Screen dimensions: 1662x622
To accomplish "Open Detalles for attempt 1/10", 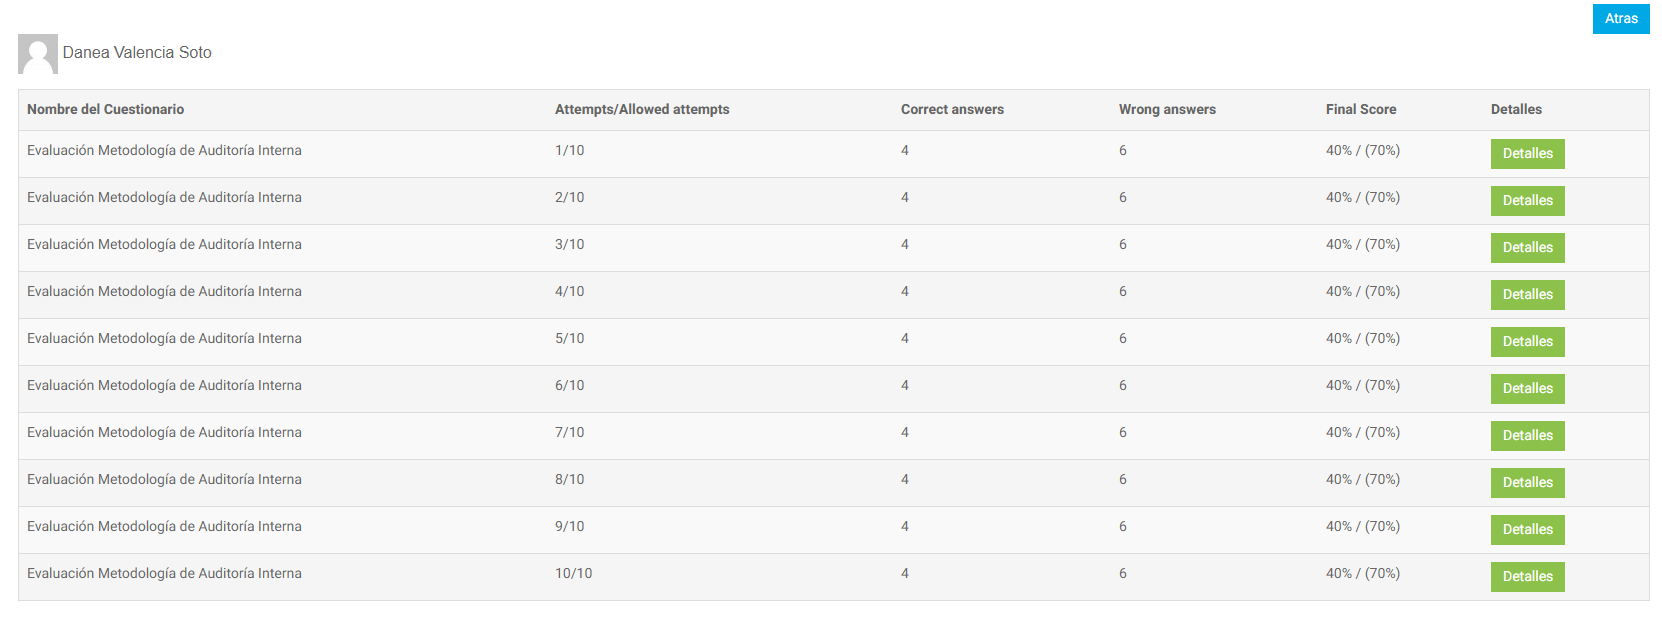I will 1527,154.
